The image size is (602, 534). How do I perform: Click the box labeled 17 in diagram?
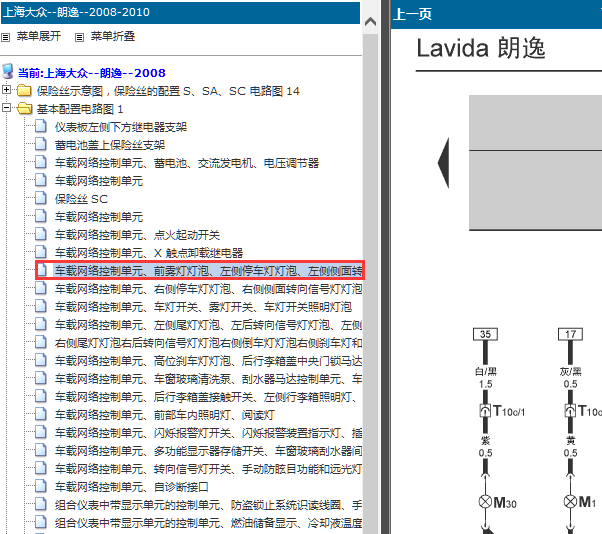(570, 334)
